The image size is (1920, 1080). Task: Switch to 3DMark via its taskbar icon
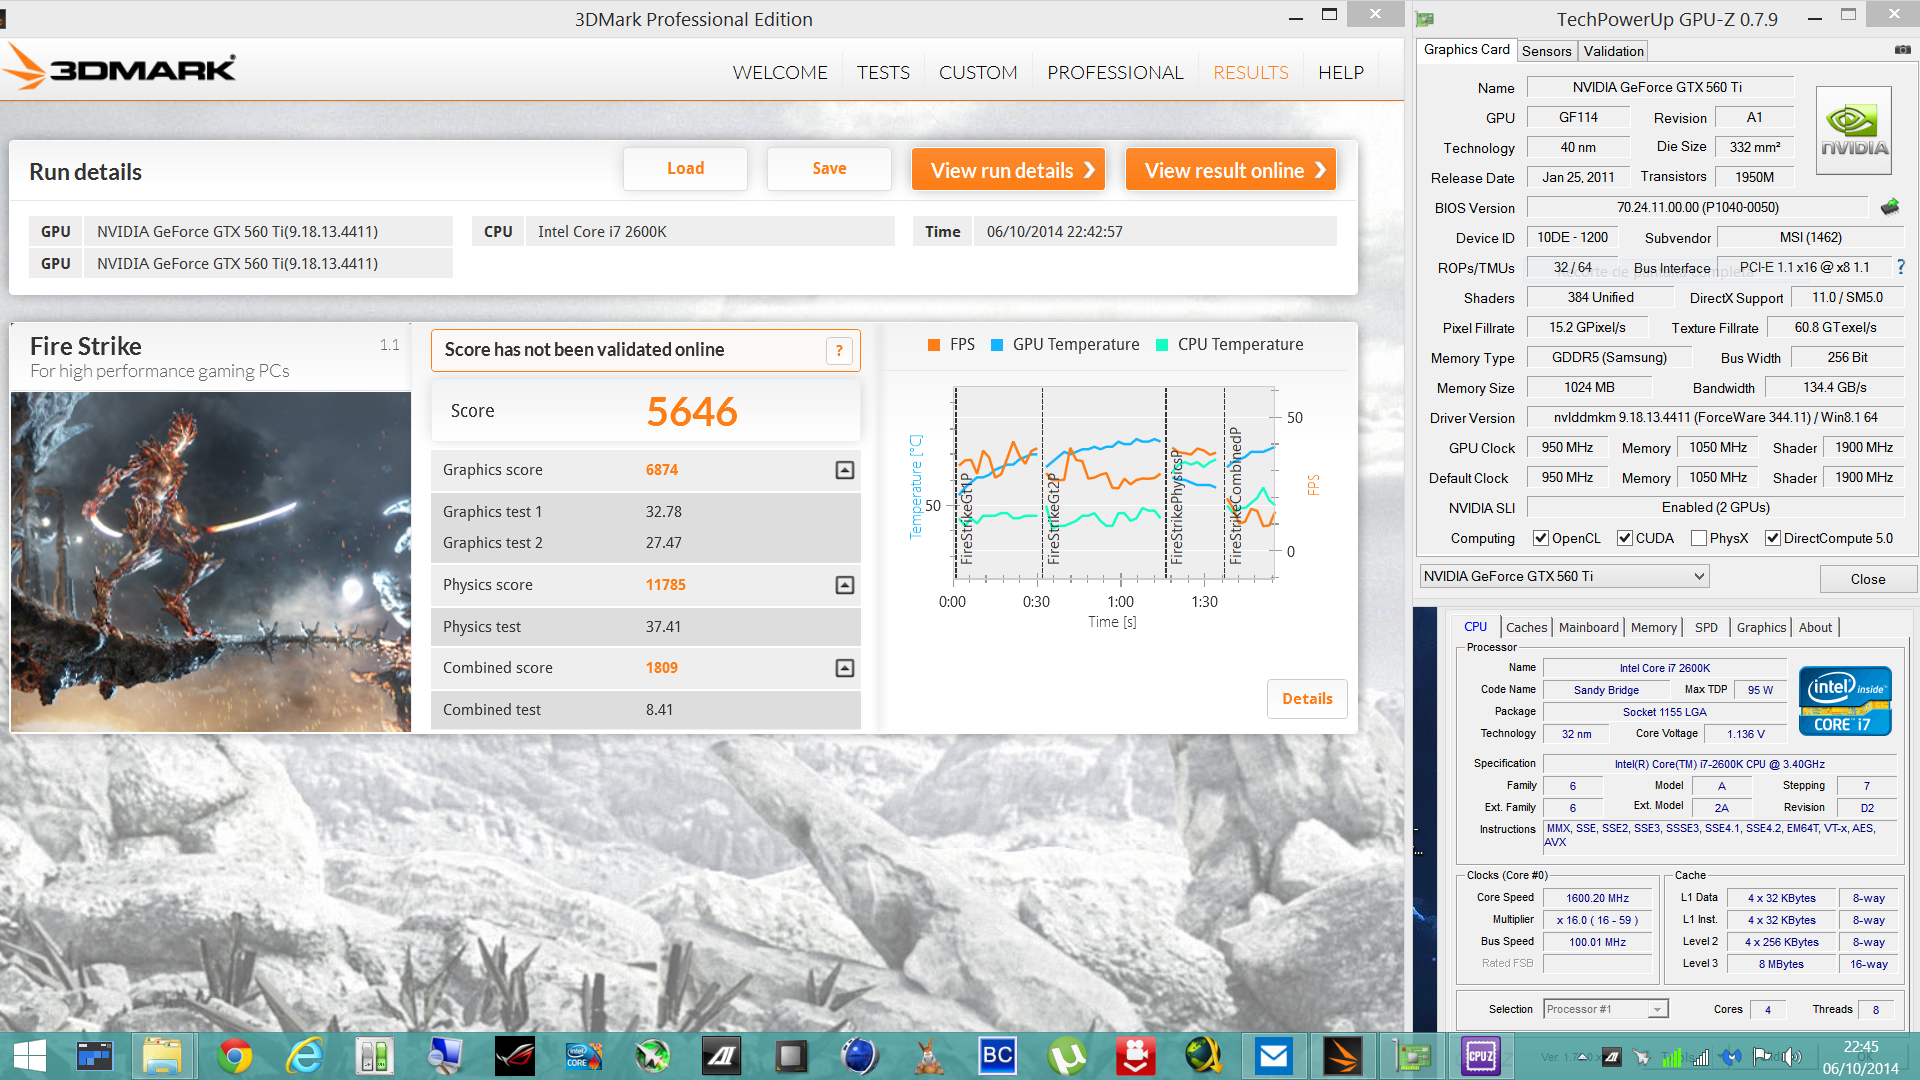click(x=1342, y=1056)
